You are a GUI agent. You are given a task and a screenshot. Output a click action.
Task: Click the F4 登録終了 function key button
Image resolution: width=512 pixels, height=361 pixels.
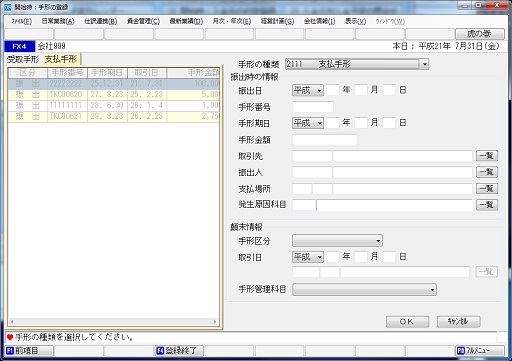179,351
